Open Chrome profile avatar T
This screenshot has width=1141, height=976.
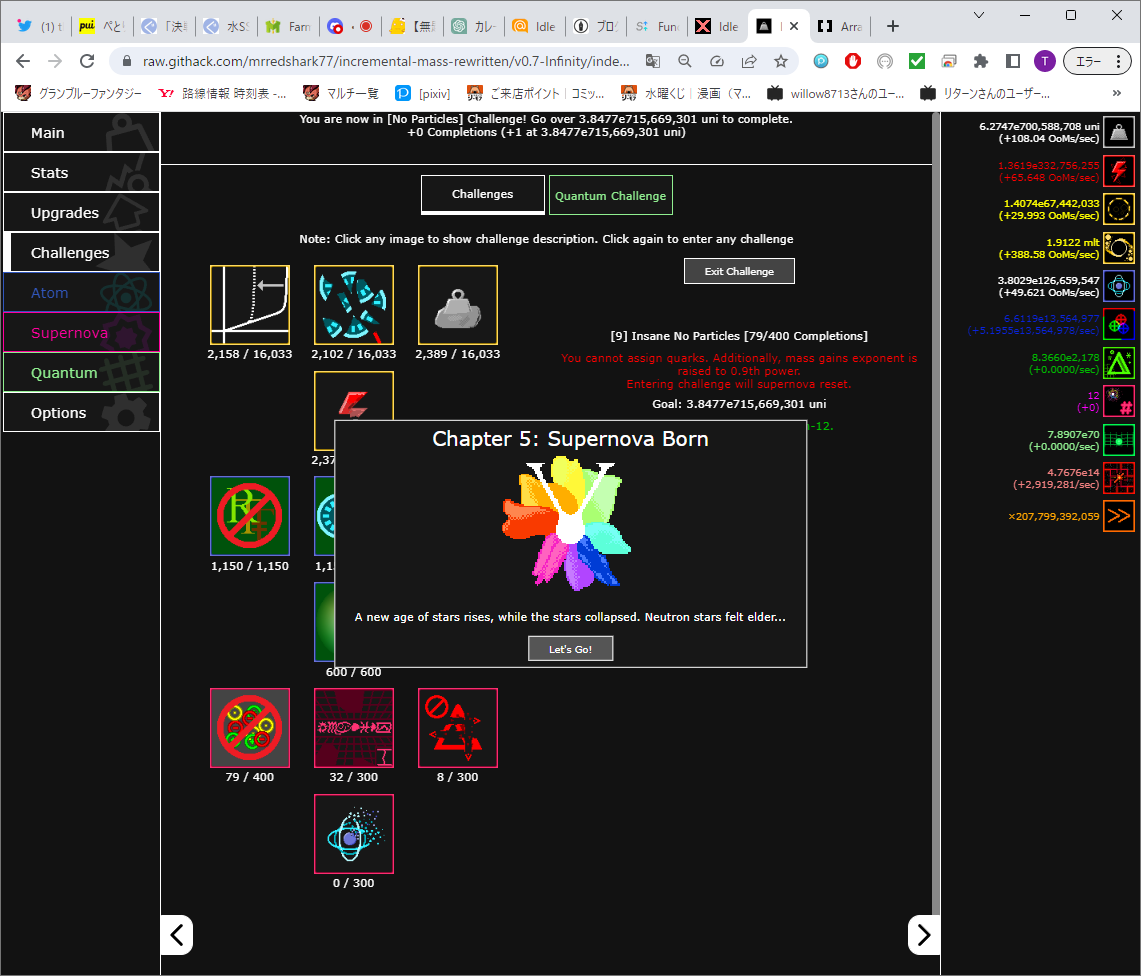point(1044,61)
